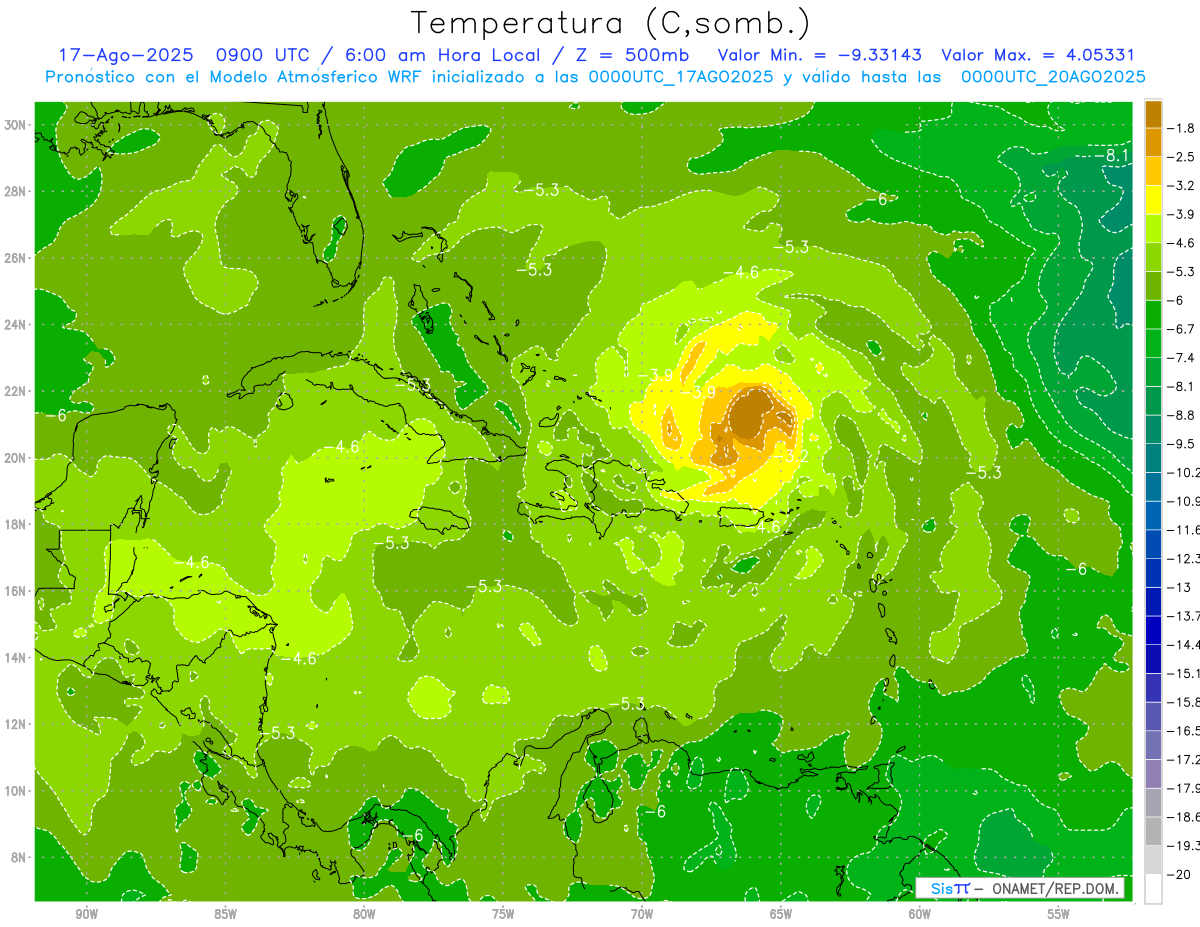Click the '-15.1' legend value

(1184, 673)
